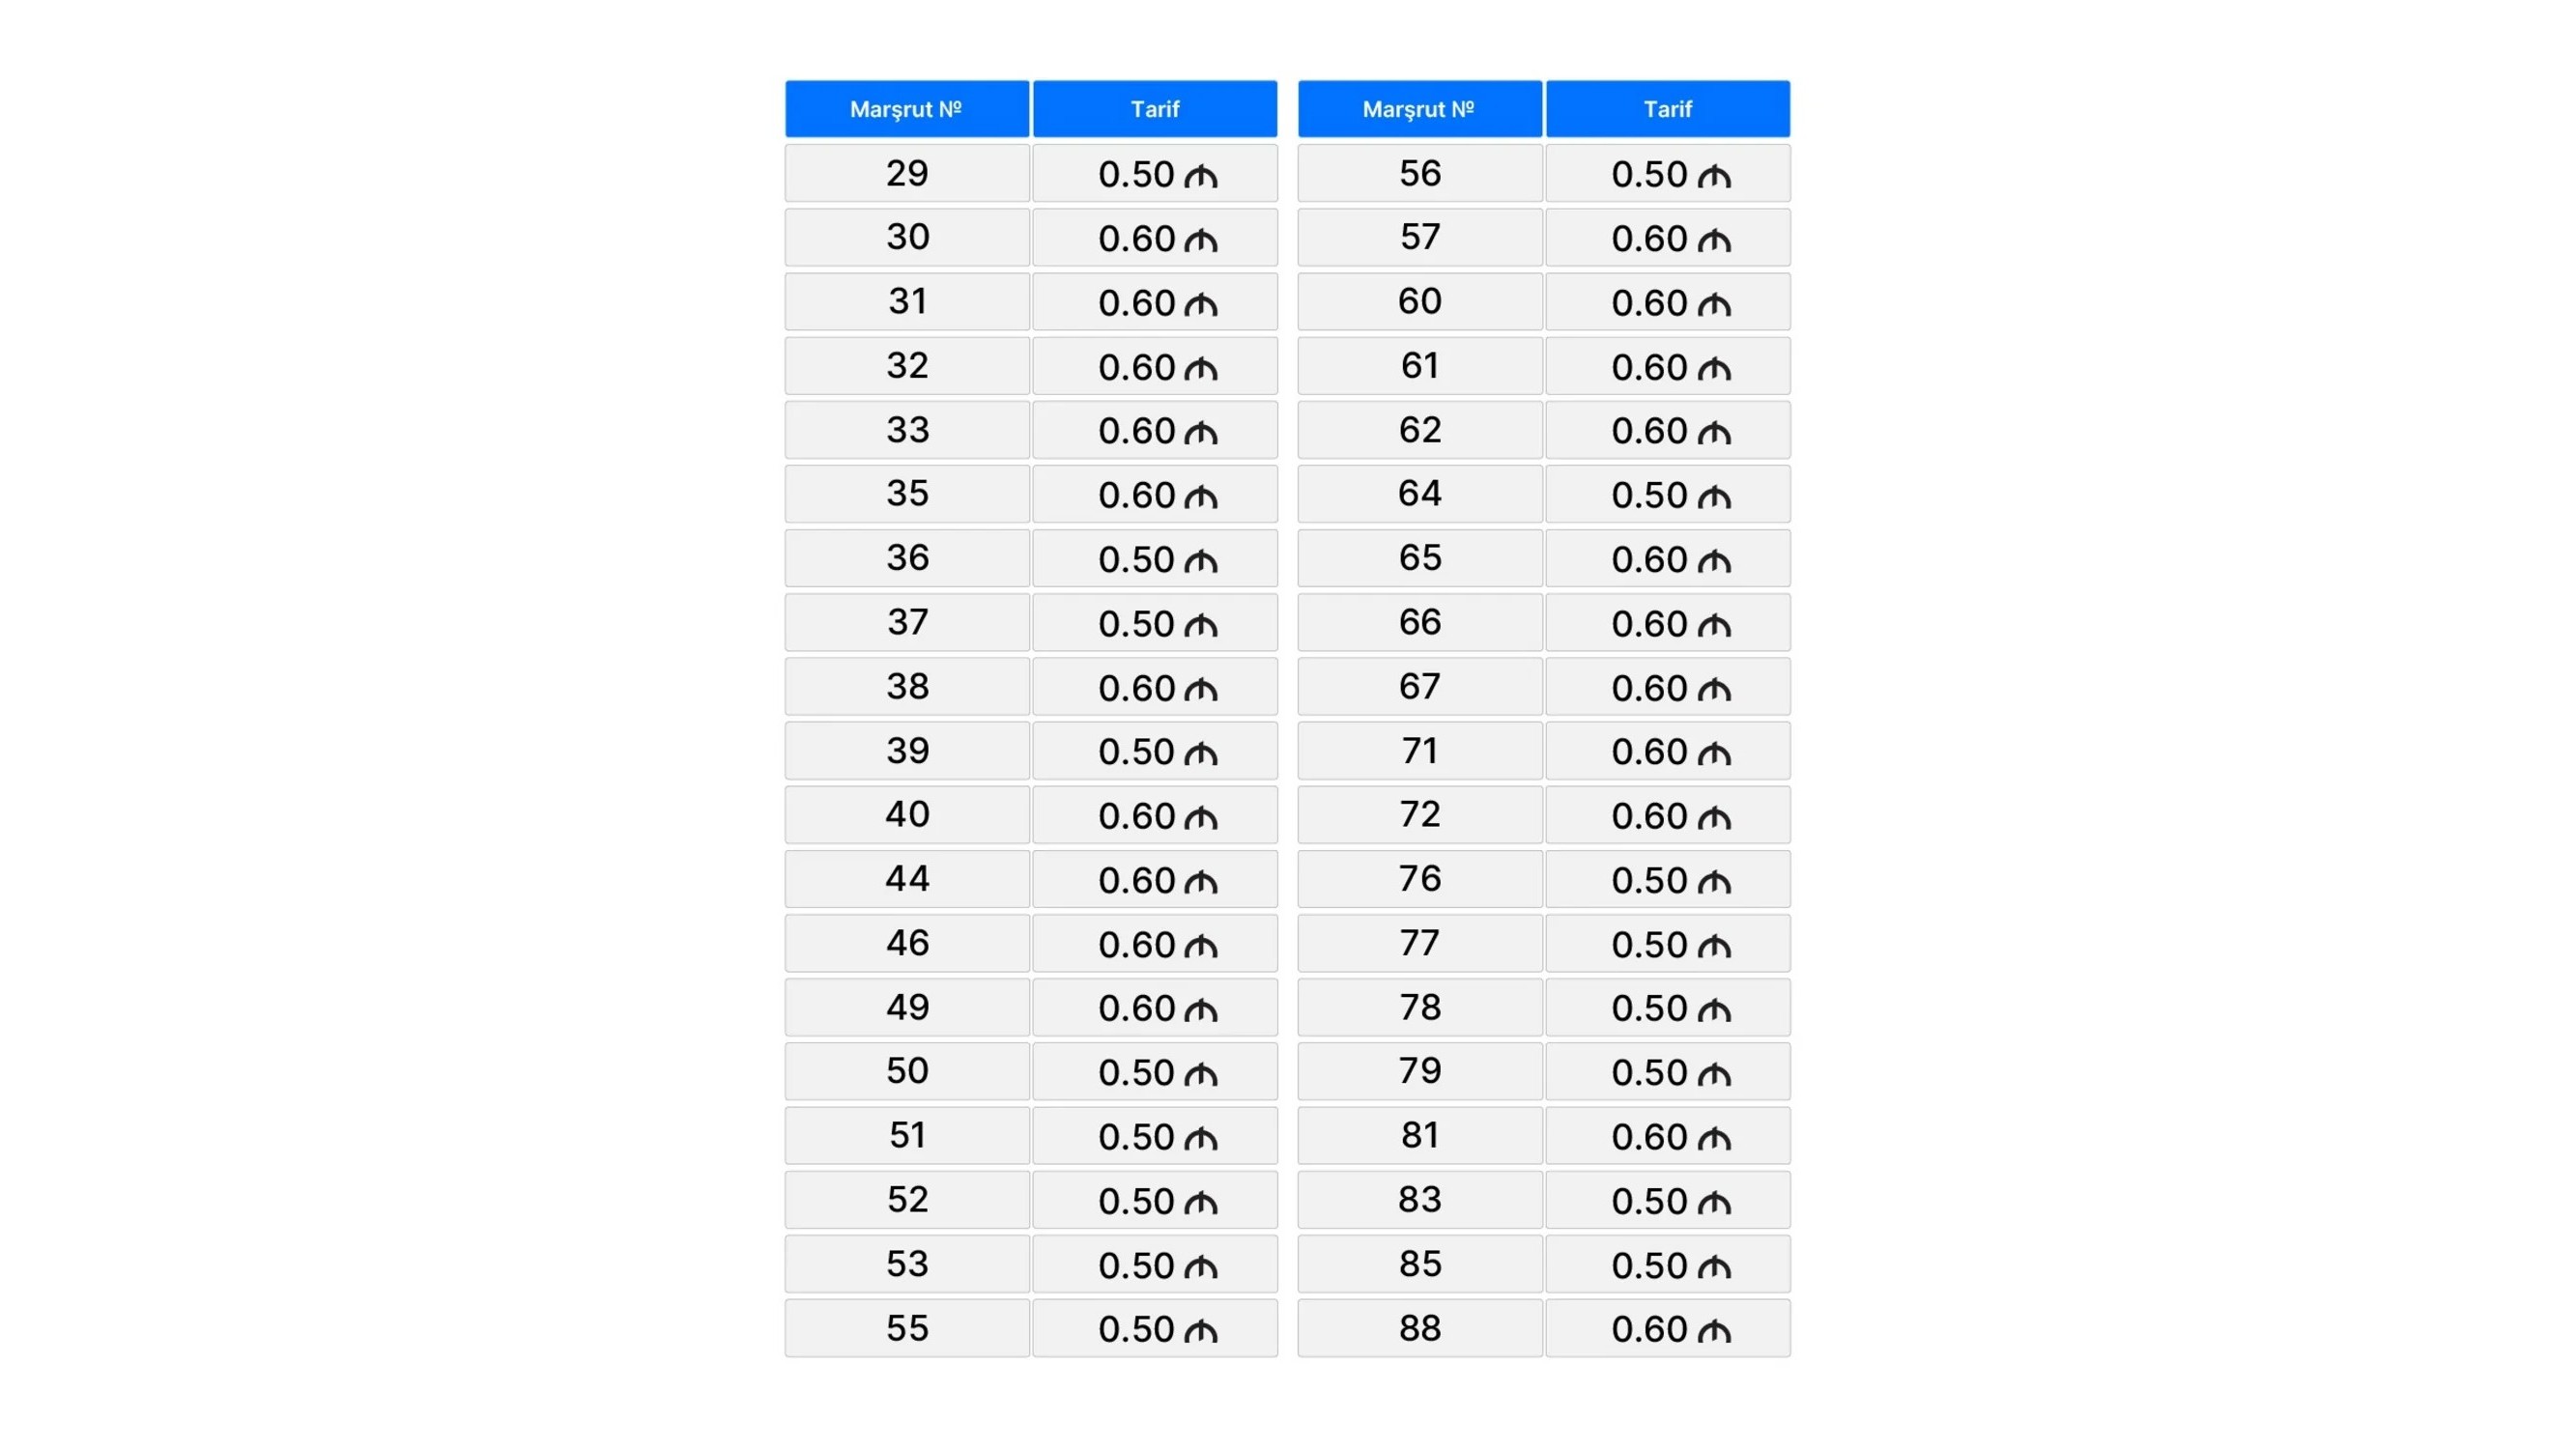The height and width of the screenshot is (1449, 2576).
Task: Select the route 33 number cell
Action: pyautogui.click(x=907, y=430)
